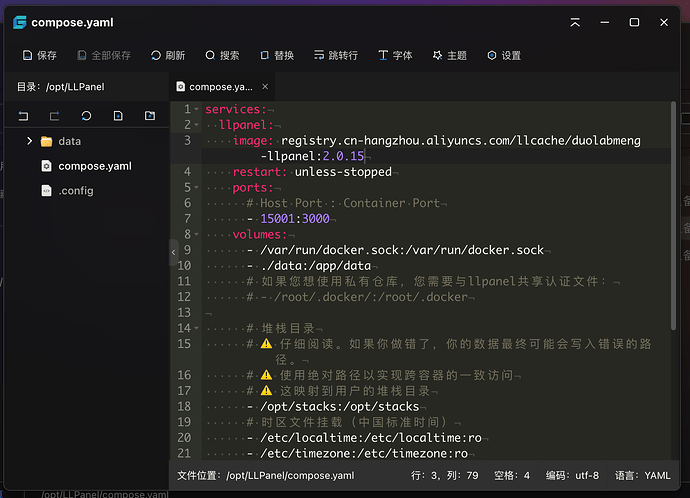690x498 pixels.
Task: Click the /opt/stacks:/opt/stacks volume line
Action: pyautogui.click(x=339, y=406)
